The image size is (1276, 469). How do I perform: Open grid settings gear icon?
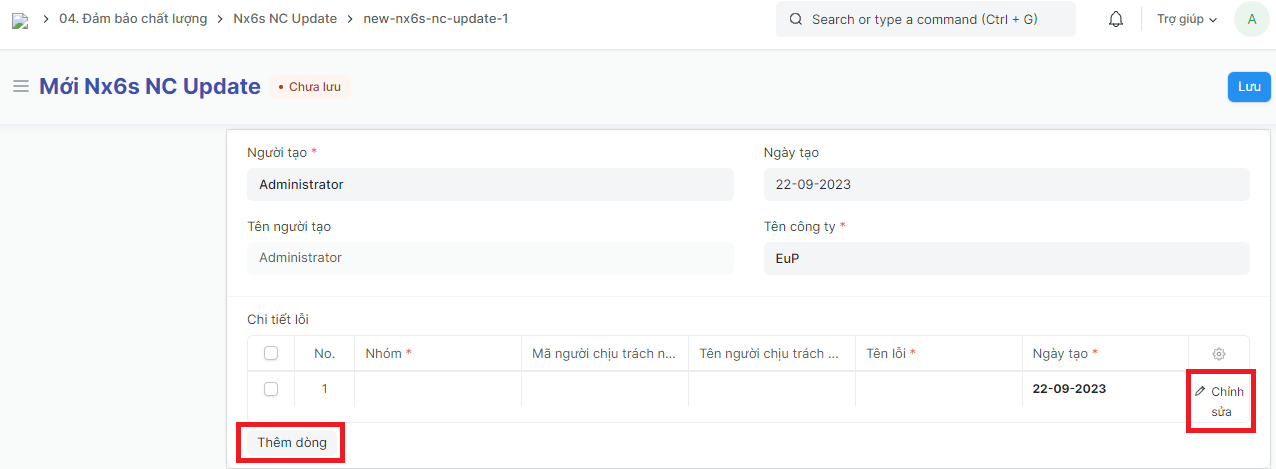[1218, 354]
